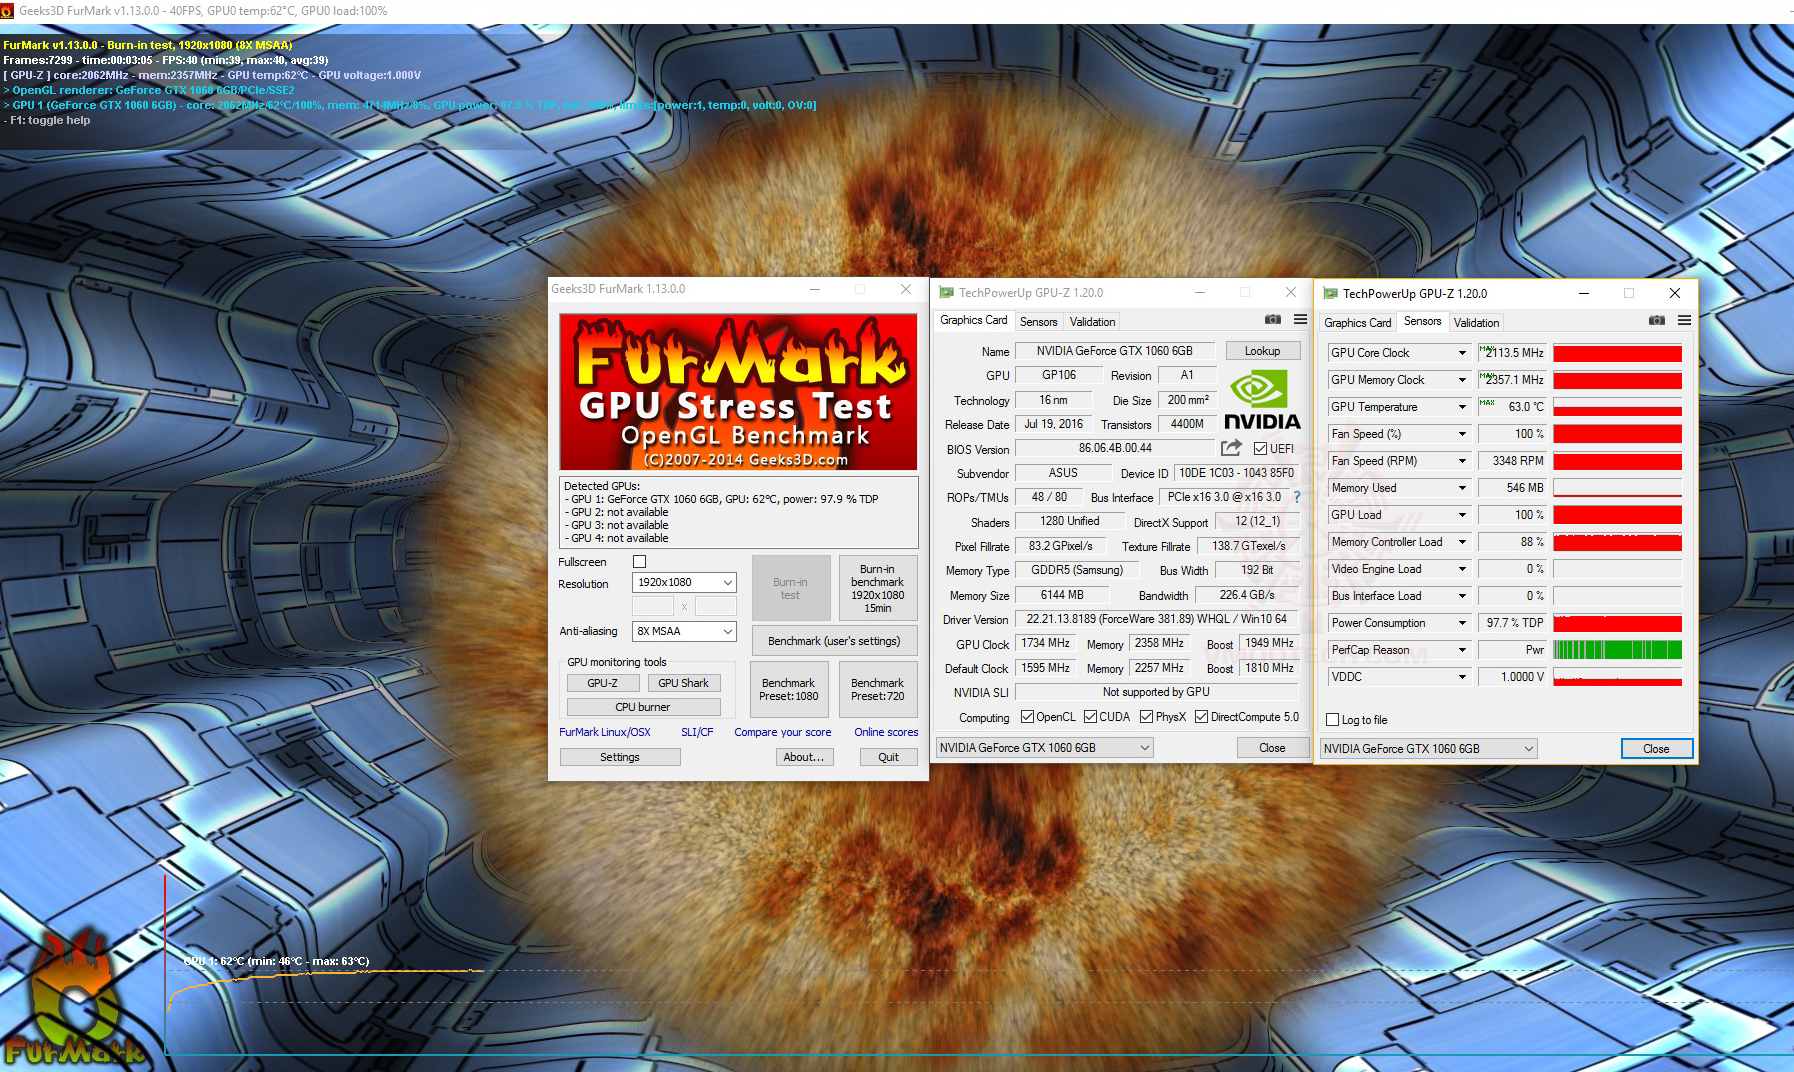1794x1072 pixels.
Task: Expand the Fan Speed (%) sensor dropdown
Action: pos(1462,434)
